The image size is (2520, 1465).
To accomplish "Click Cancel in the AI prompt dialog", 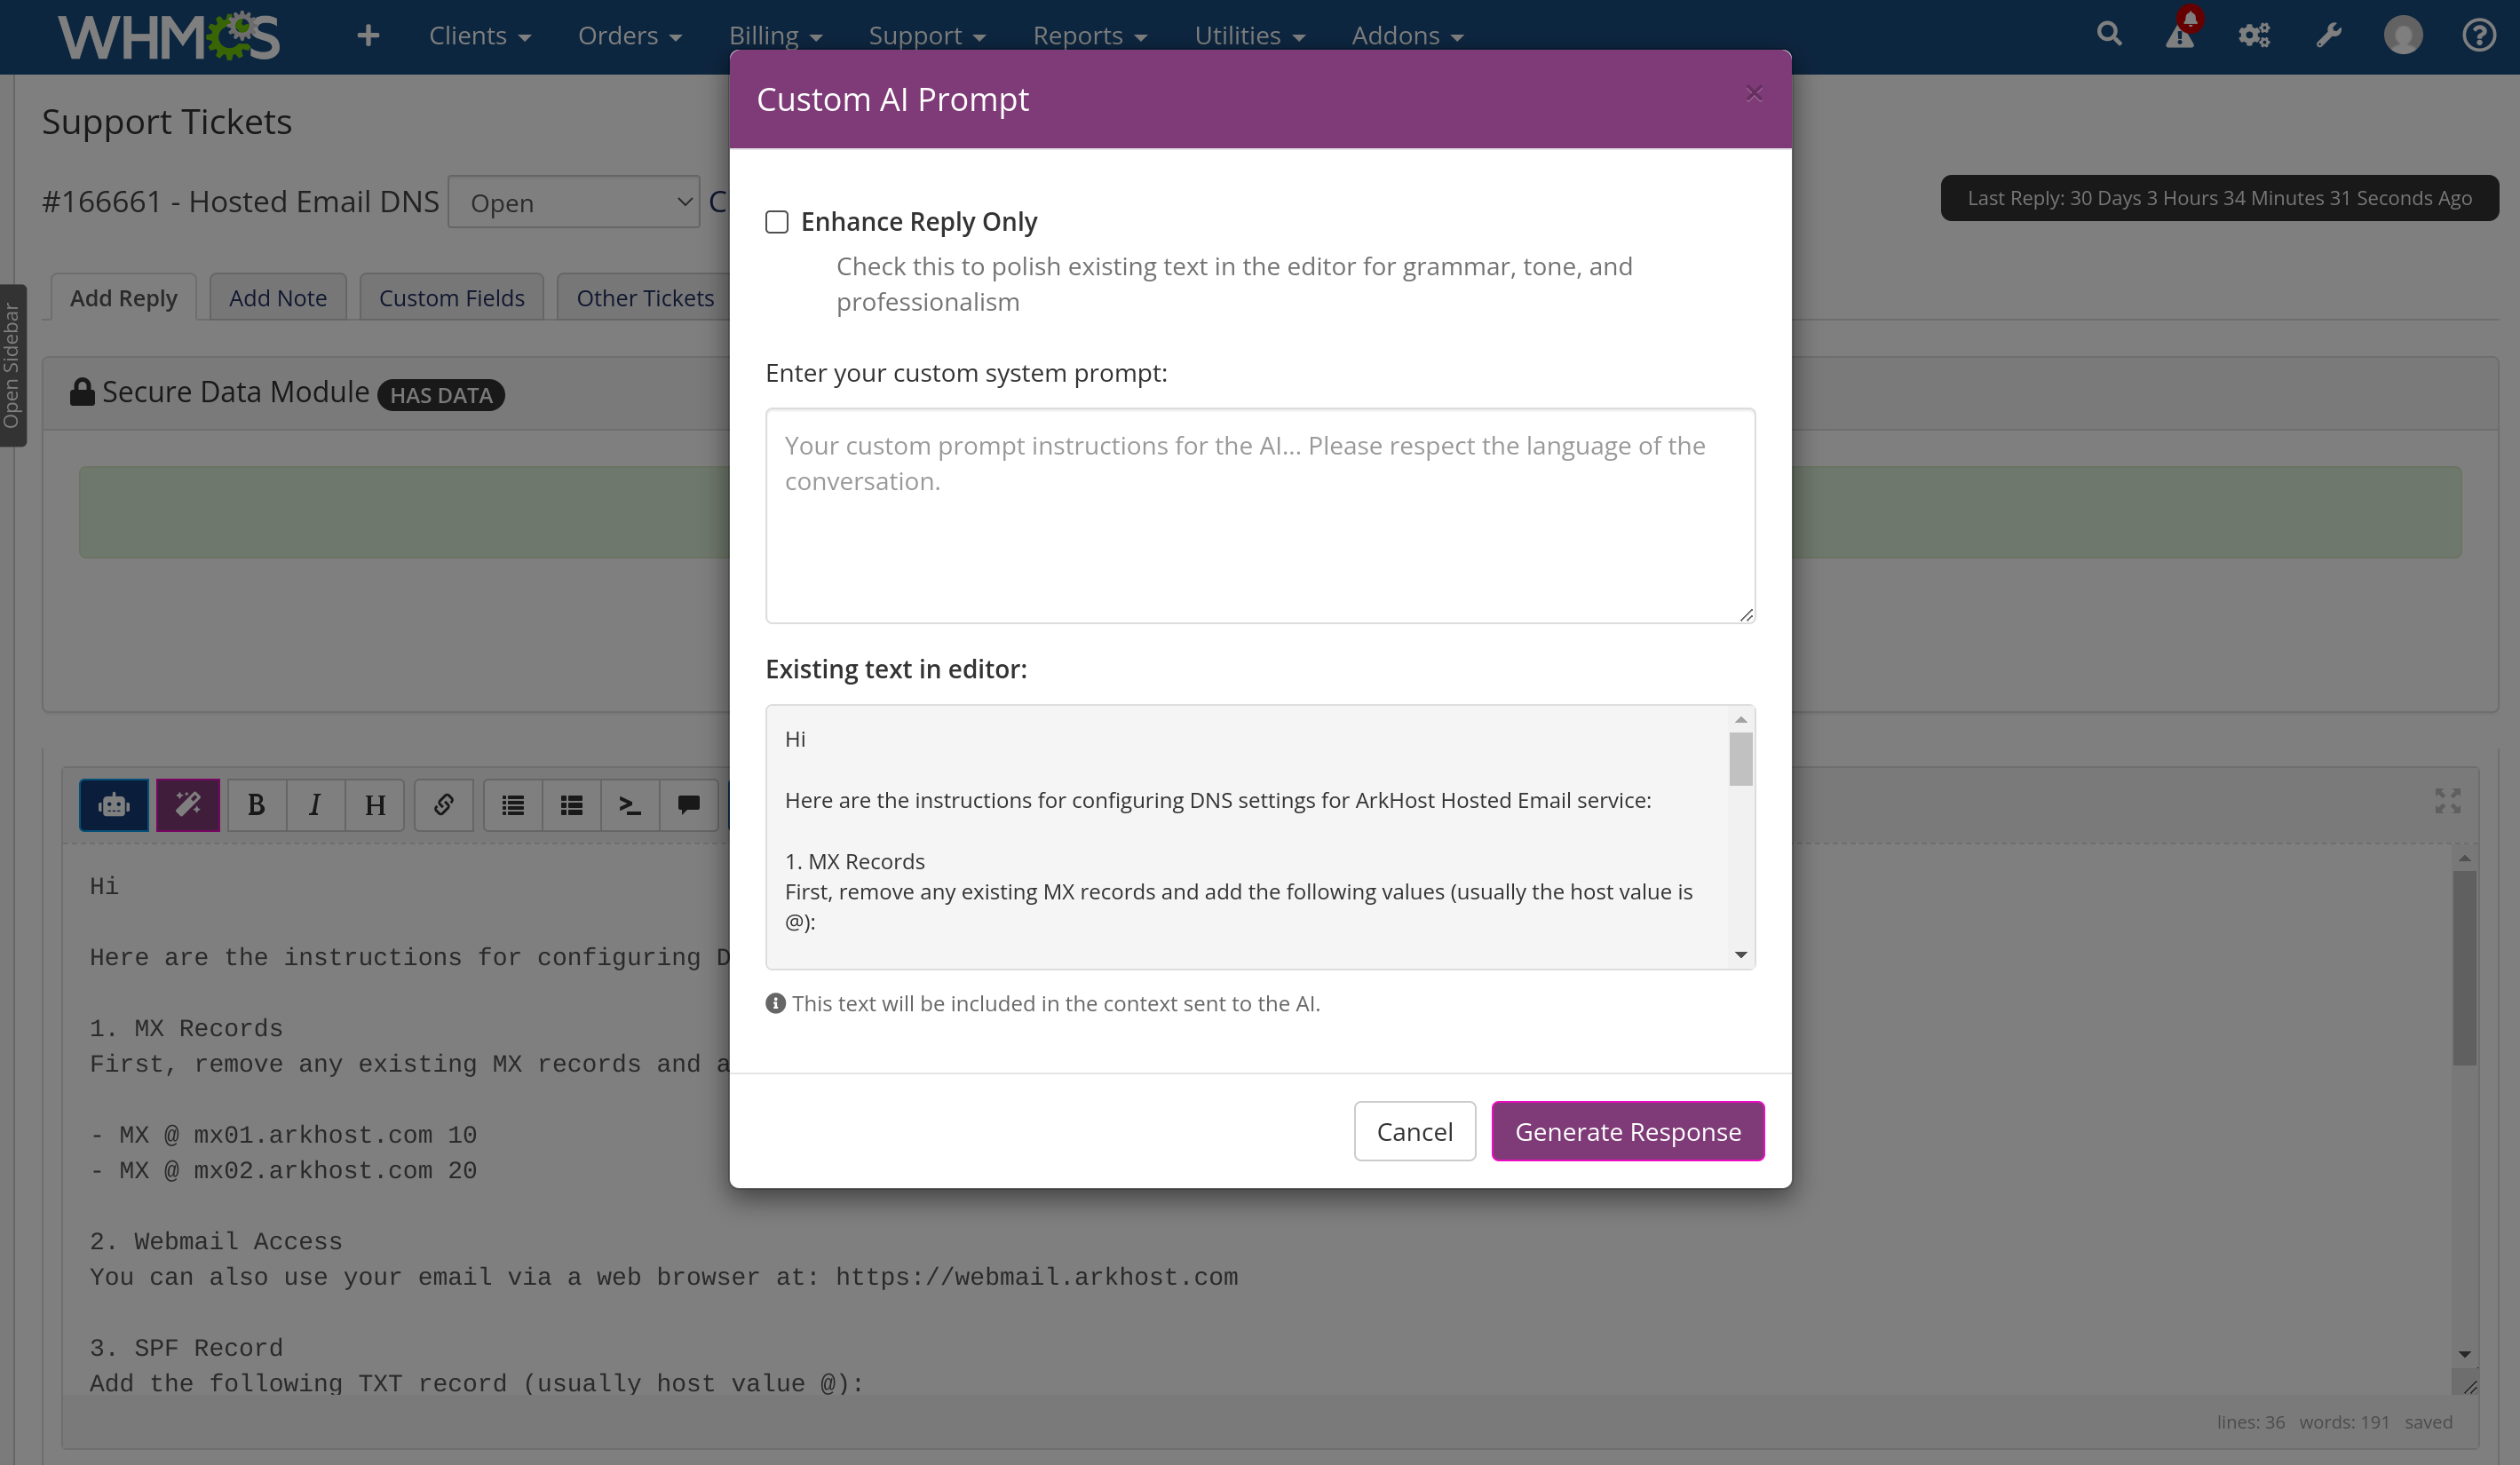I will tap(1415, 1131).
